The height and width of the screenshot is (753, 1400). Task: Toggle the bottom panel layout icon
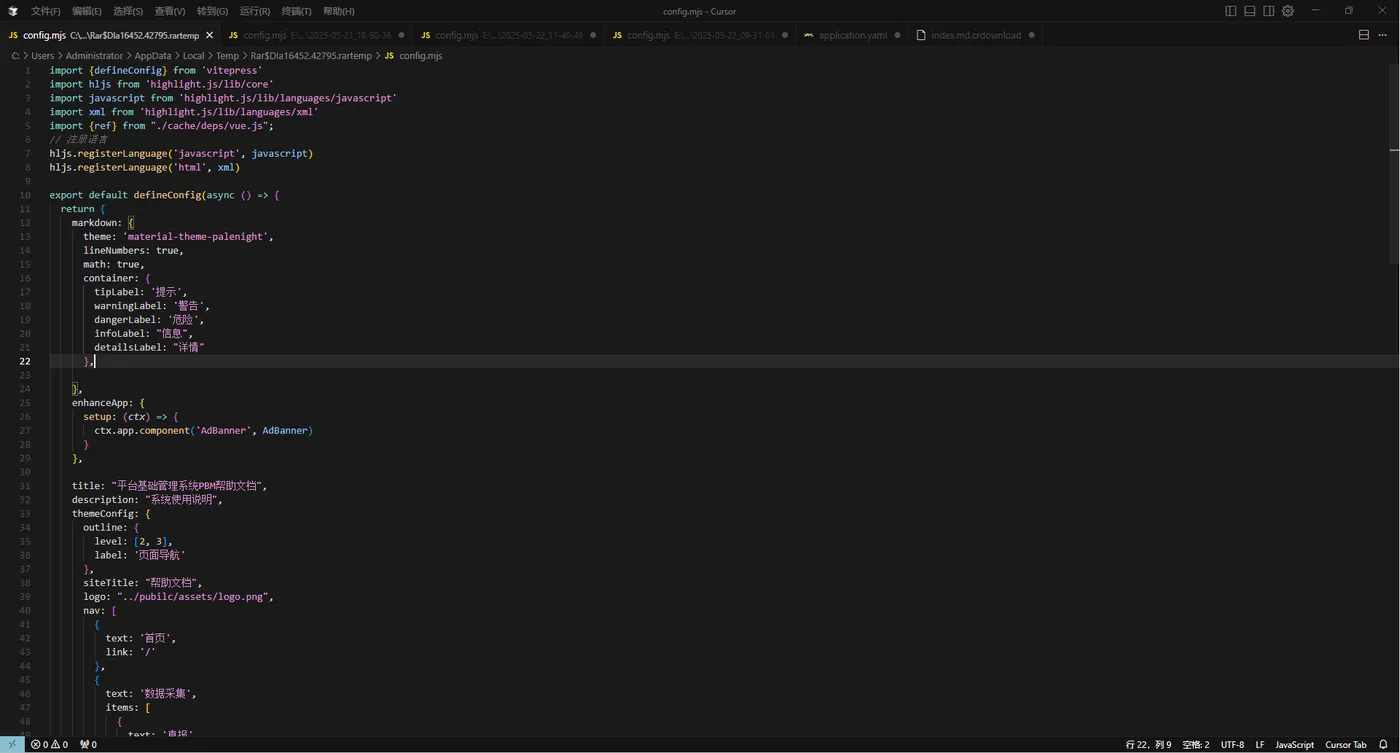point(1250,11)
